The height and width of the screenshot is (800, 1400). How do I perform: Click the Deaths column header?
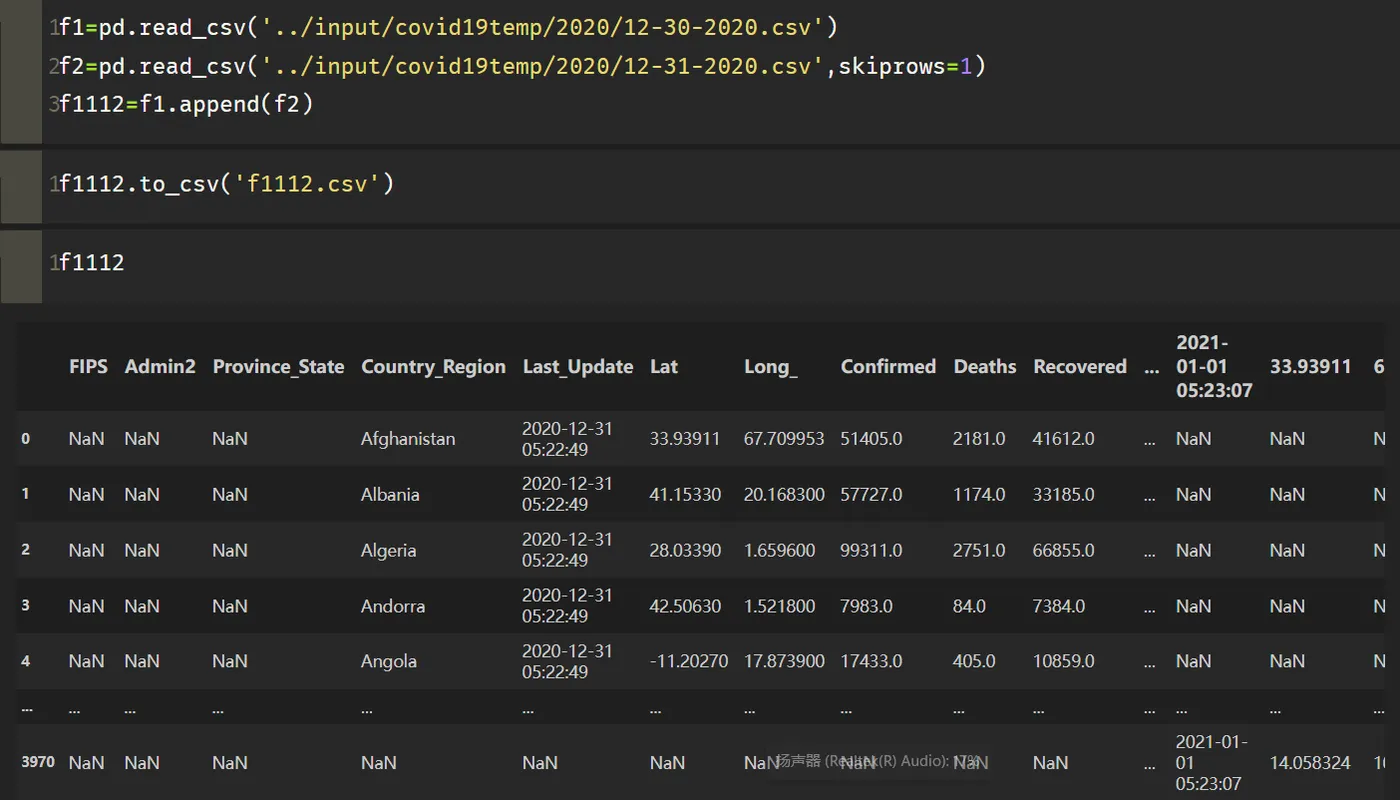click(x=984, y=367)
